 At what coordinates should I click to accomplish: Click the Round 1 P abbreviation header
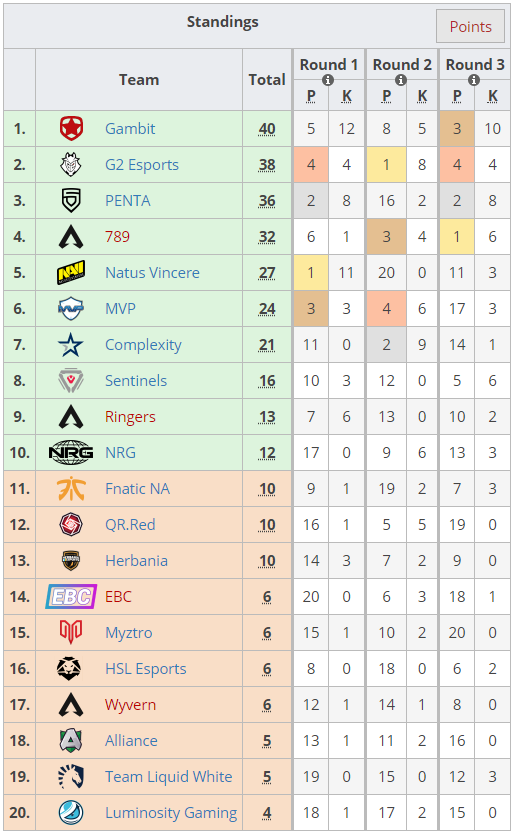pos(311,96)
